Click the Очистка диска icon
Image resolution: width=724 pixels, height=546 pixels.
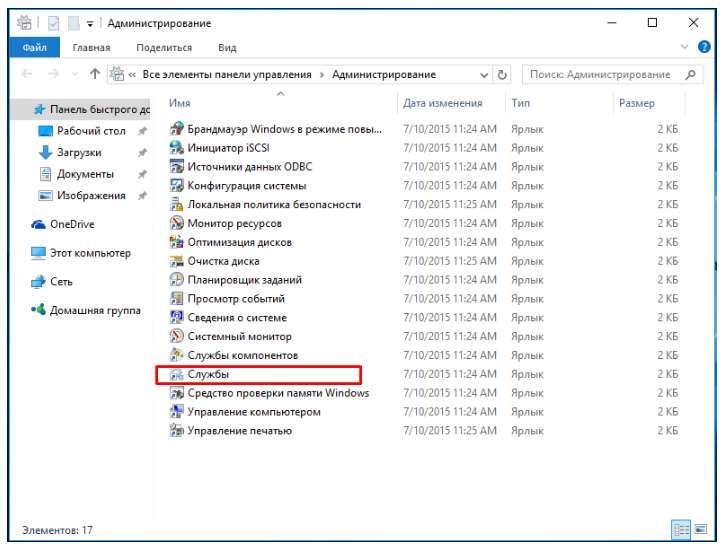(x=176, y=261)
